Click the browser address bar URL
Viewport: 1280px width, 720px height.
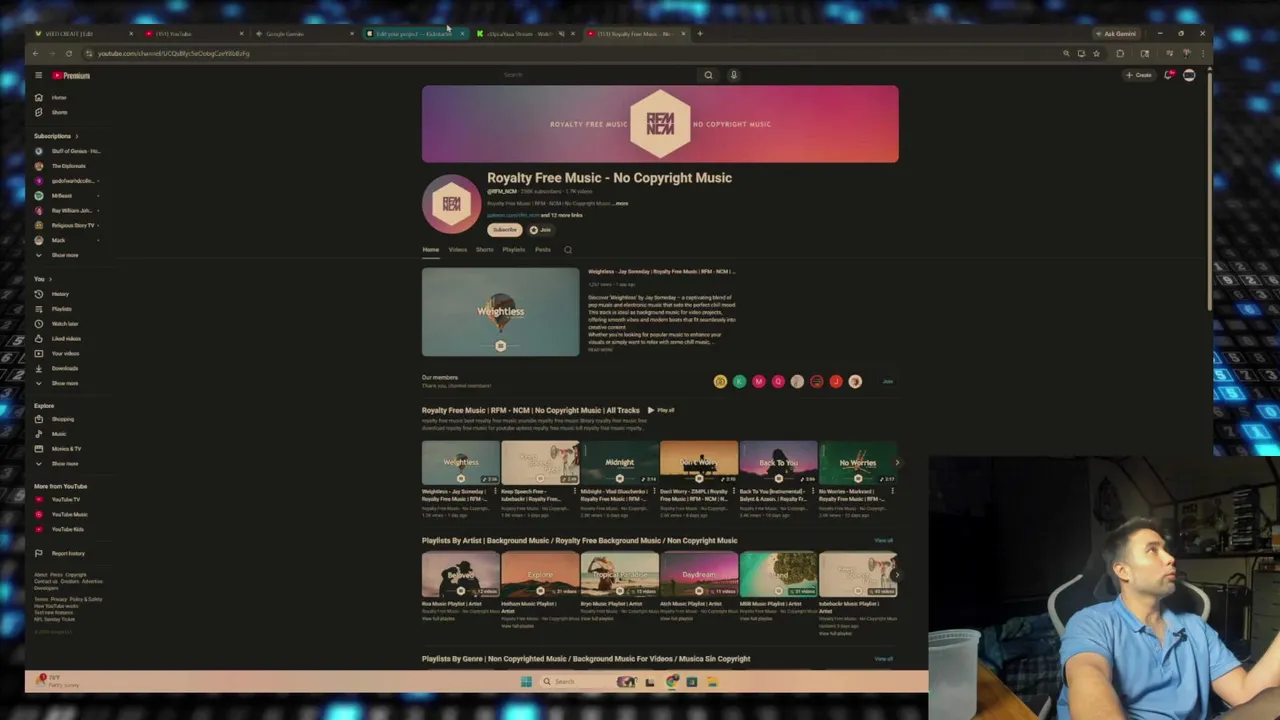(173, 53)
